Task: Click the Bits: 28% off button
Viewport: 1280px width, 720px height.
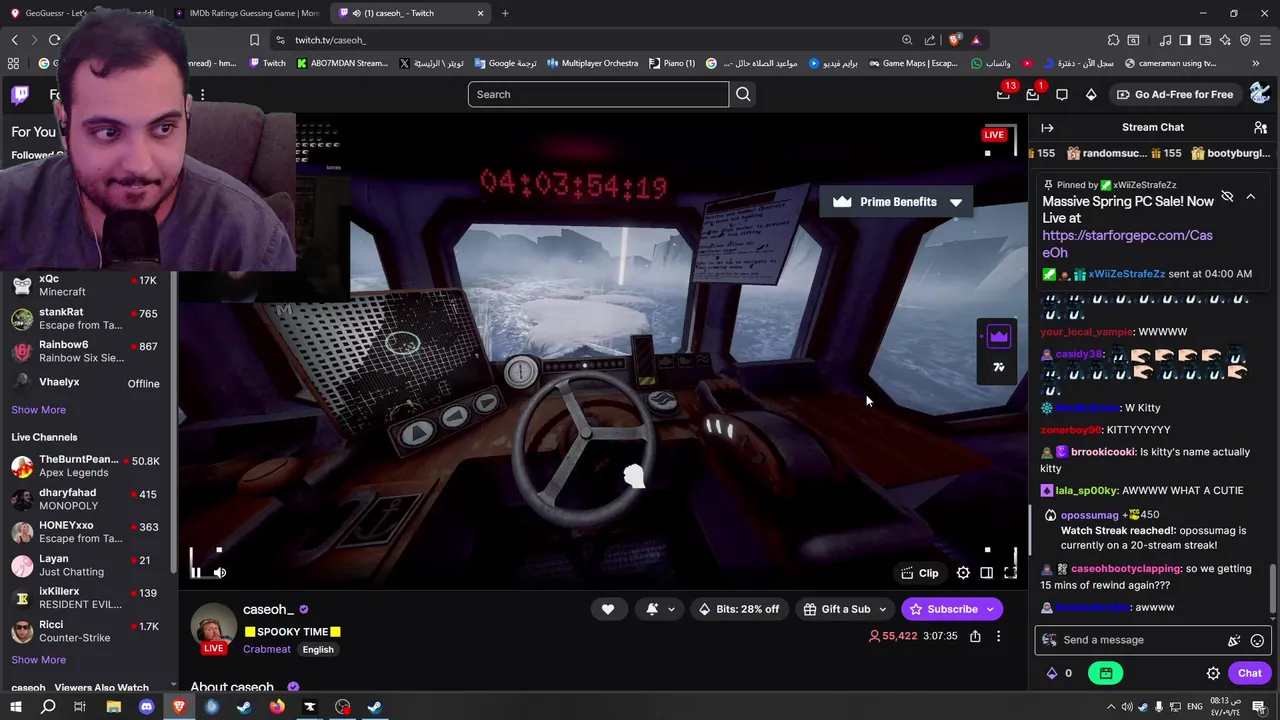Action: (x=739, y=609)
